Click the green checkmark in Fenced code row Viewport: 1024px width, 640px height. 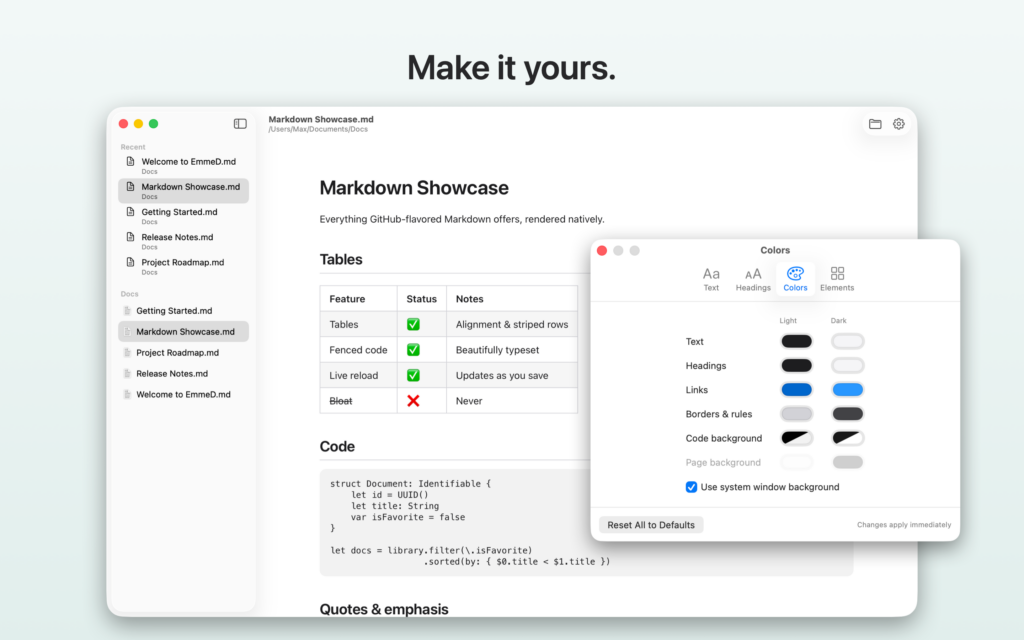coord(413,349)
